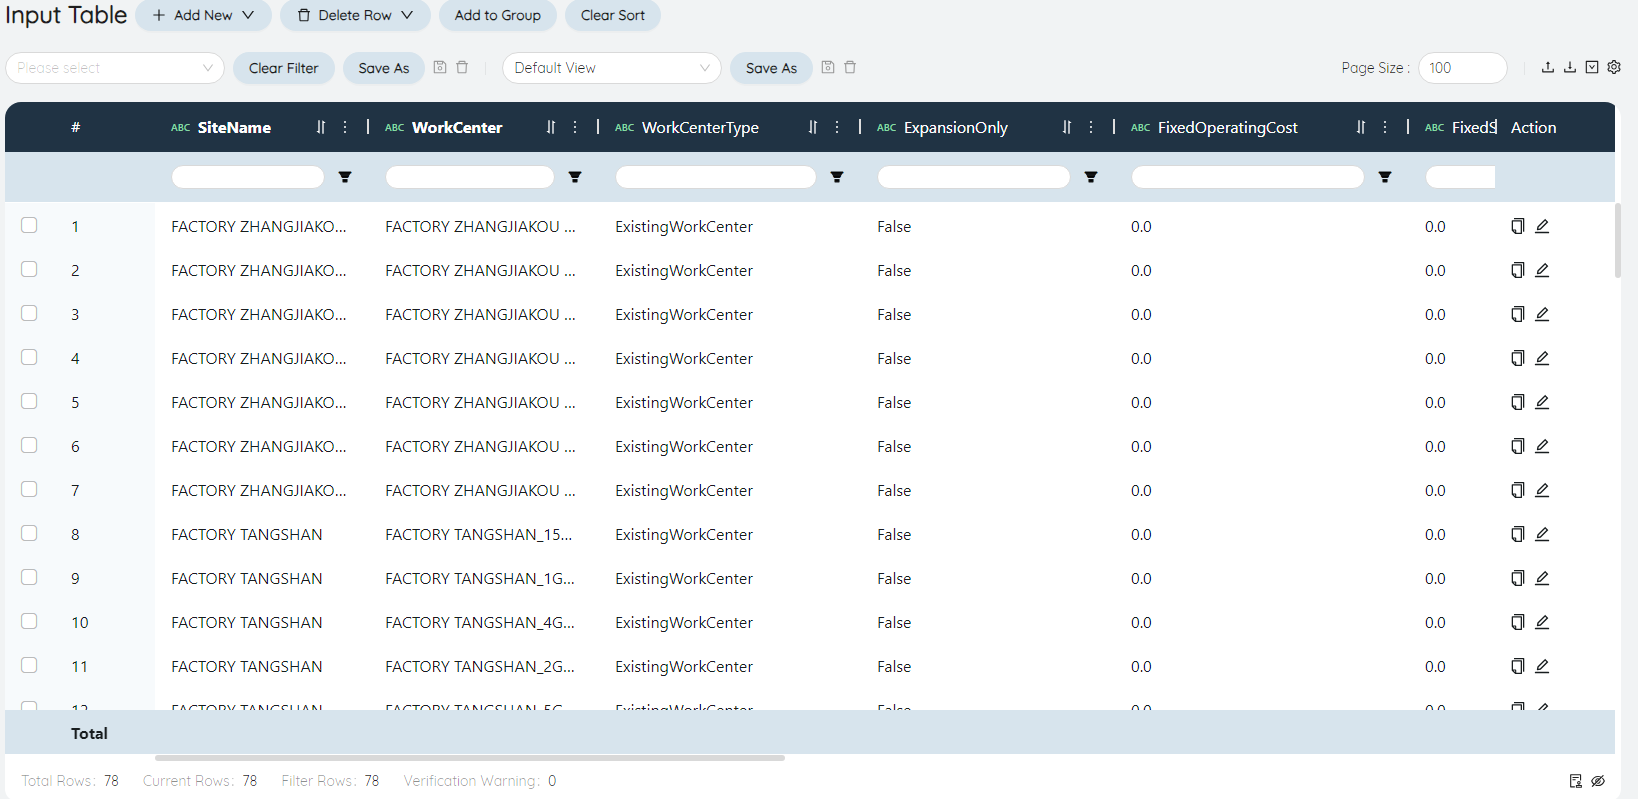The image size is (1638, 799).
Task: Edit row 1 using the pencil icon
Action: [x=1542, y=226]
